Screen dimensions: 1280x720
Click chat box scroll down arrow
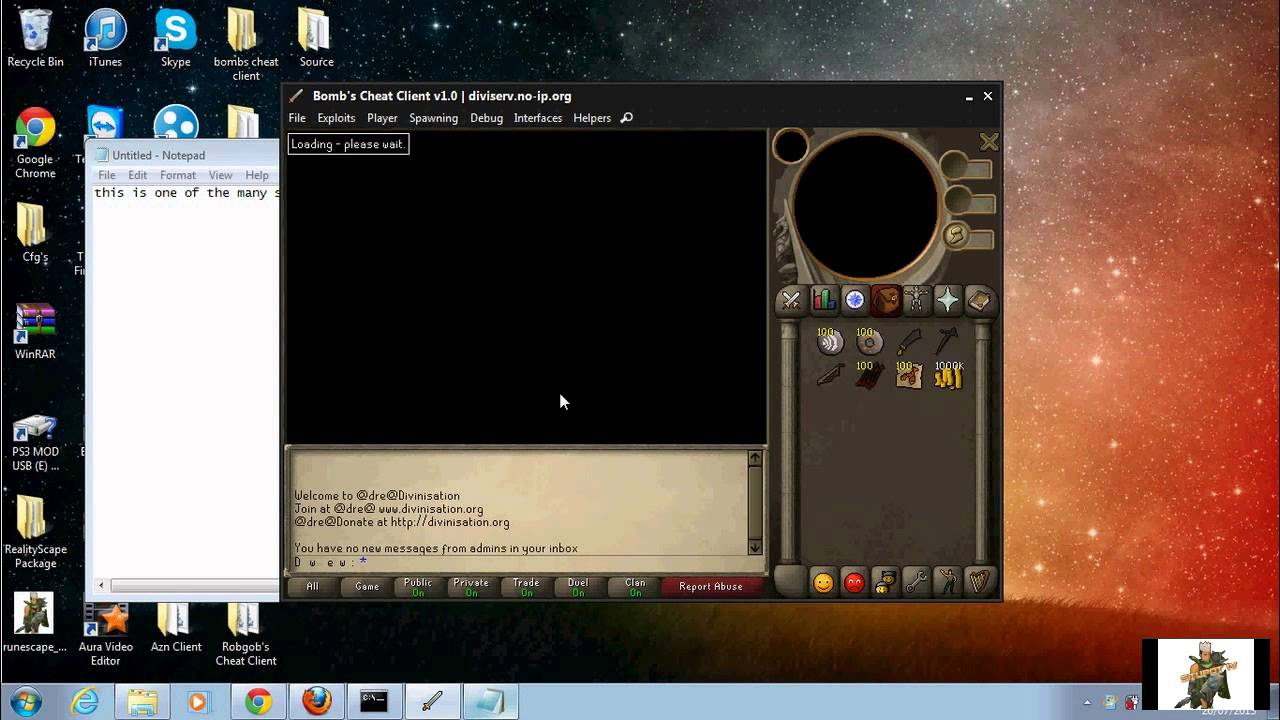tap(755, 547)
